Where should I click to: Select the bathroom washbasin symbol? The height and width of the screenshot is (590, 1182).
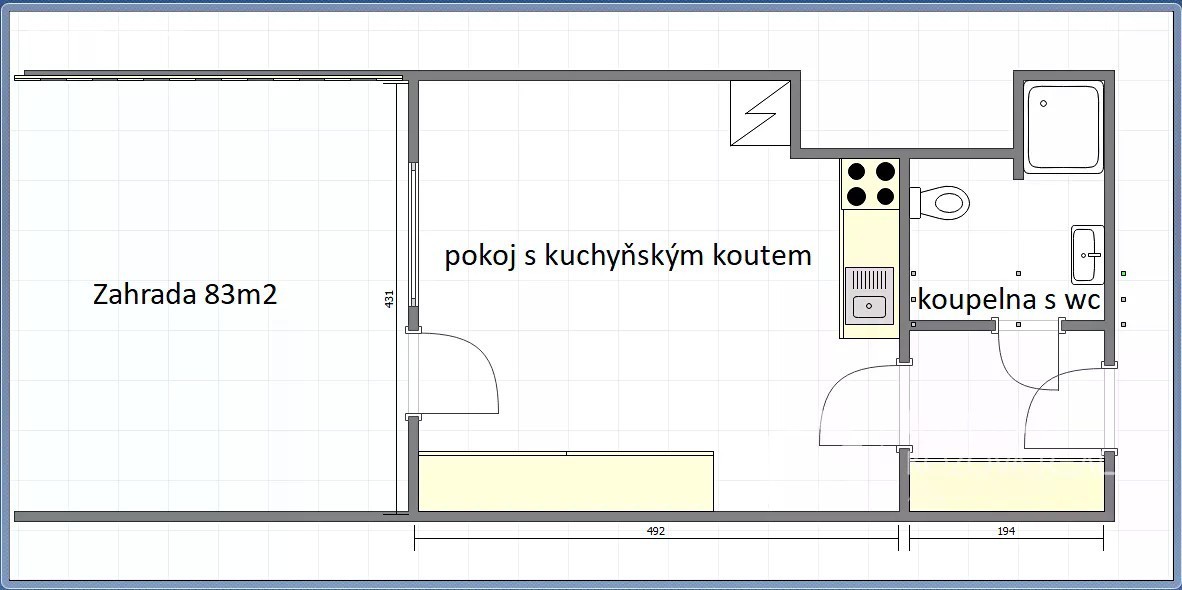click(x=1086, y=255)
